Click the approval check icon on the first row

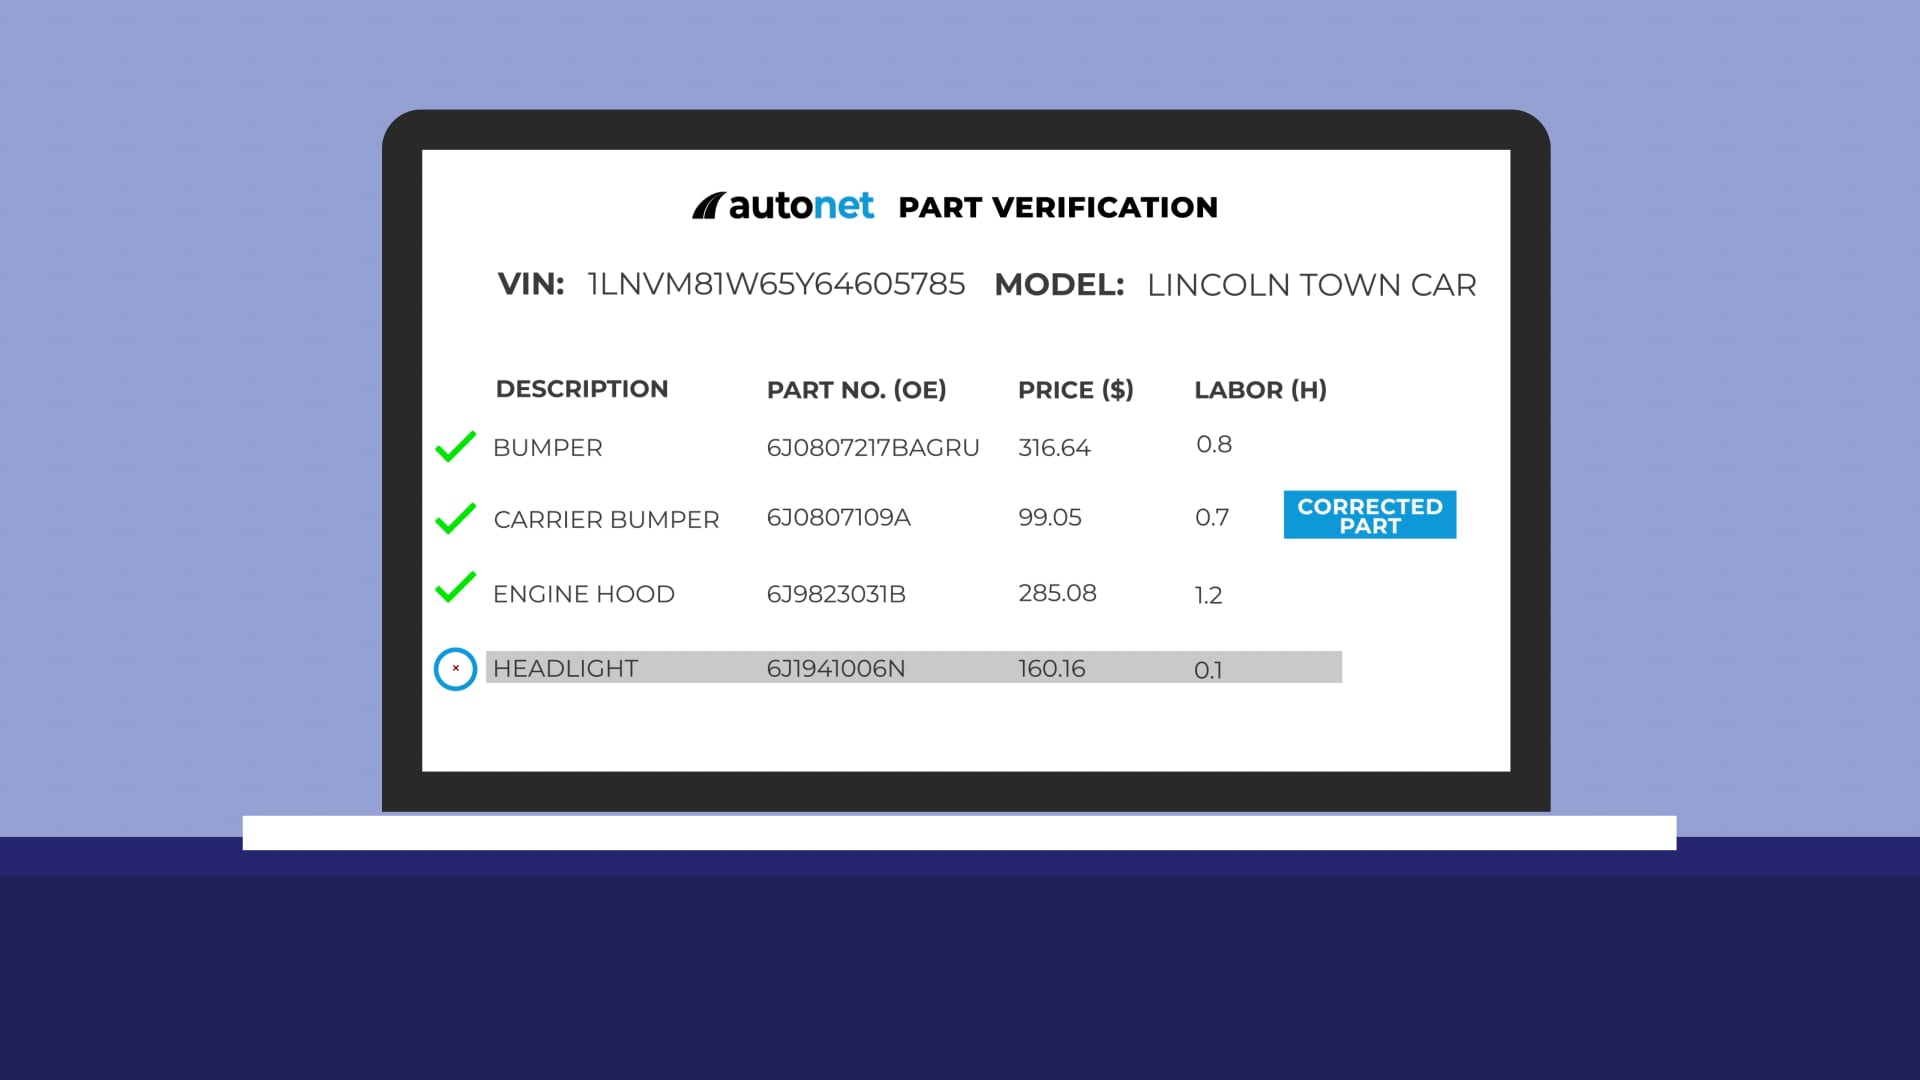[x=456, y=446]
